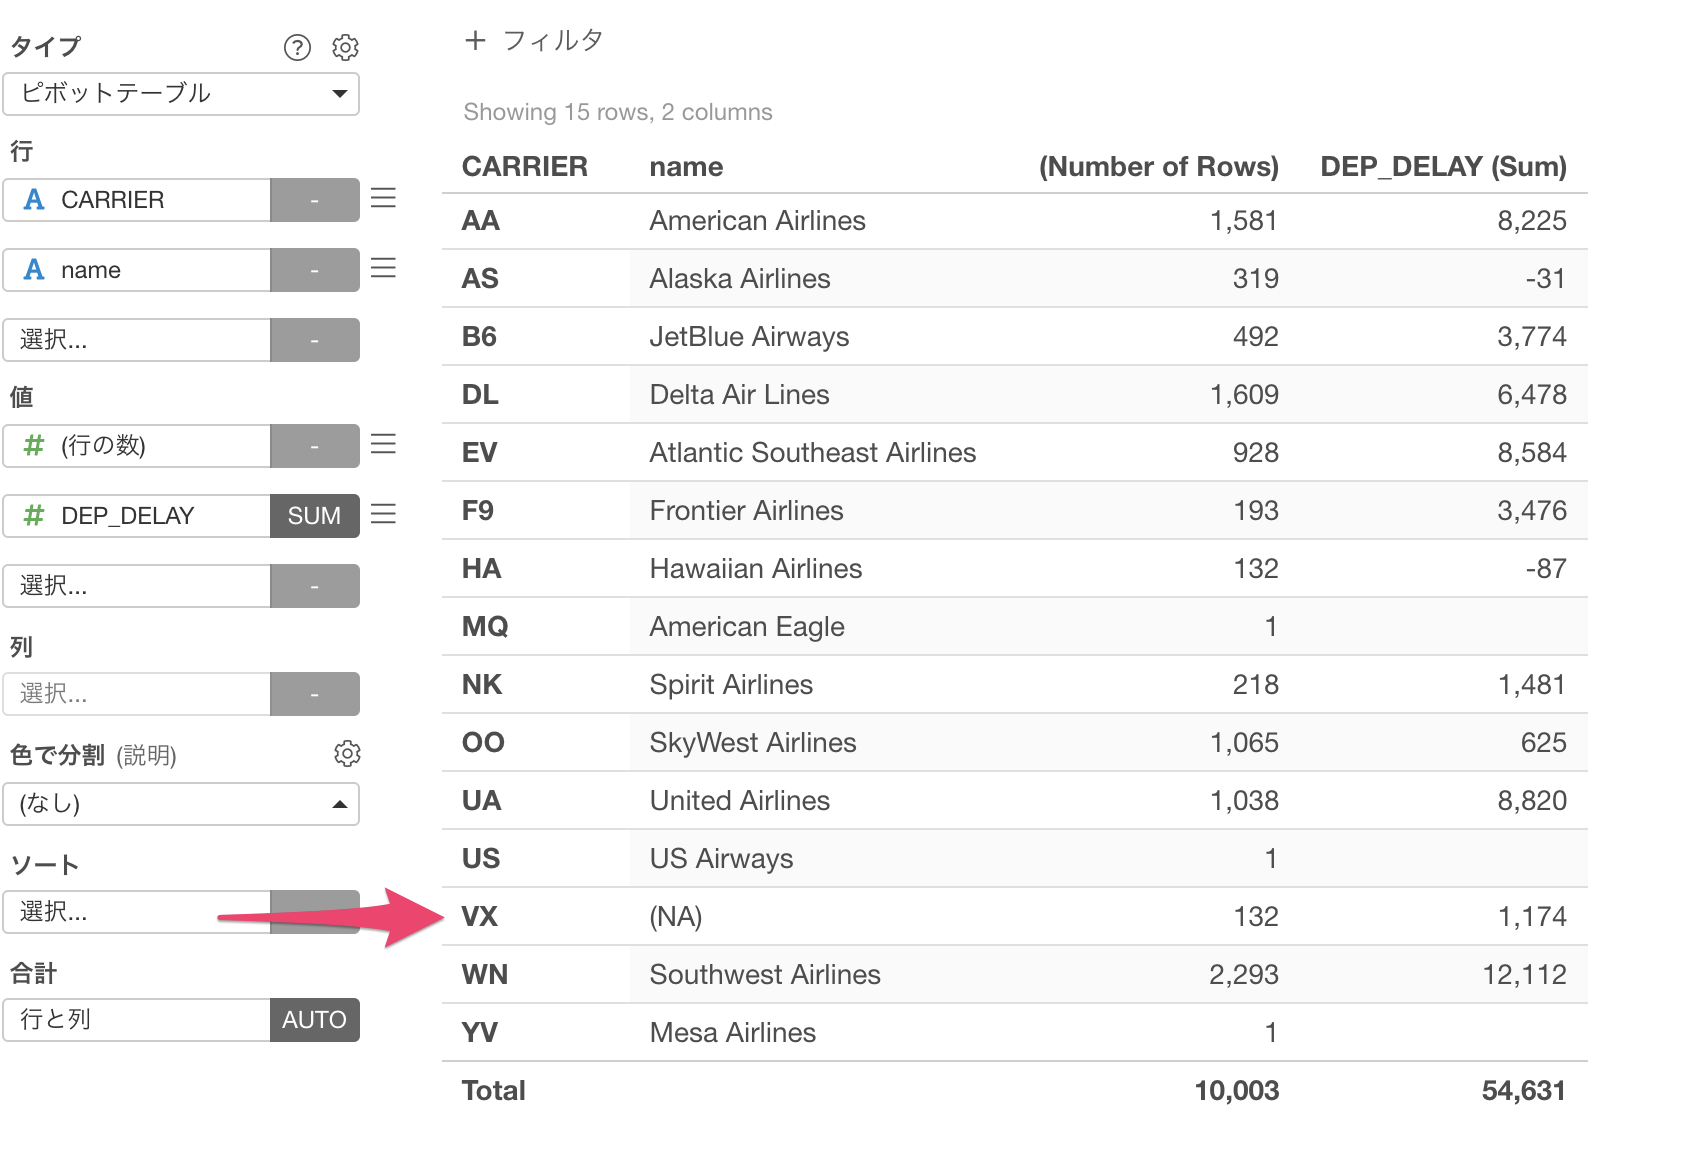Click the フィルタ add filter label
The width and height of the screenshot is (1698, 1156).
click(x=553, y=41)
